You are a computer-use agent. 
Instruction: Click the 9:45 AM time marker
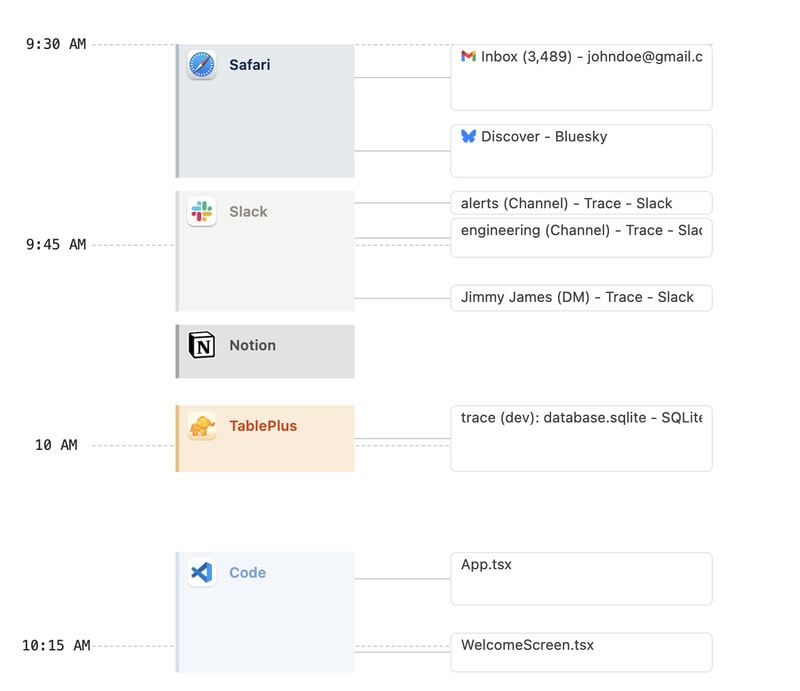point(56,245)
